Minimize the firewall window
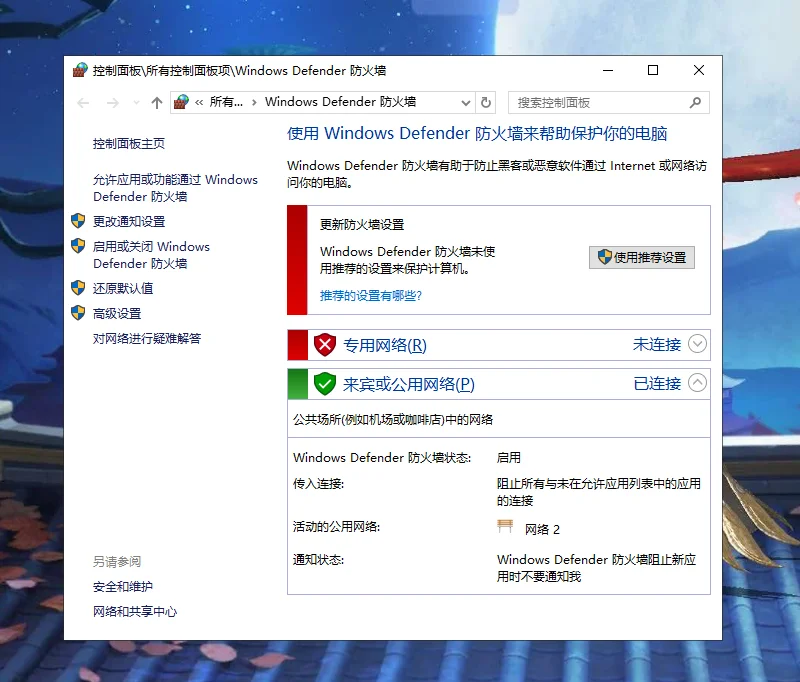 coord(608,70)
